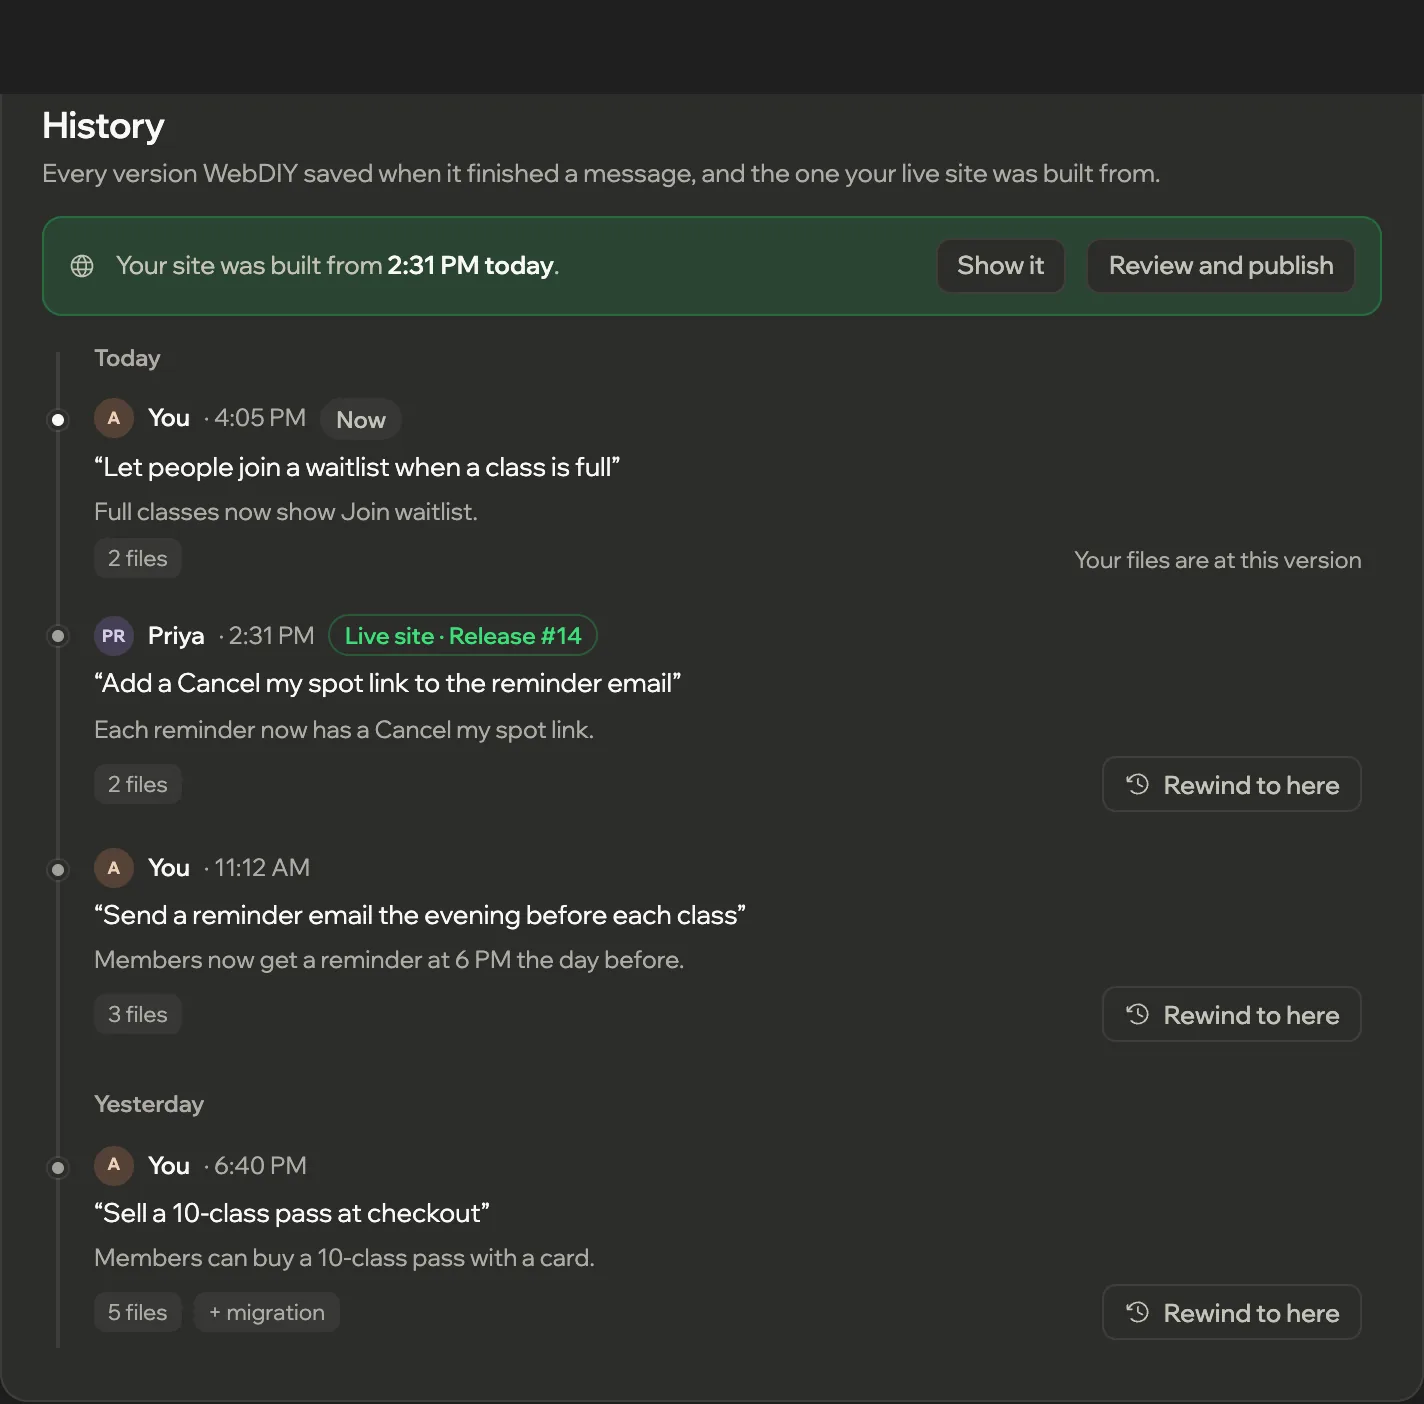1424x1404 pixels.
Task: Click your avatar on the 6:40 PM entry
Action: point(114,1165)
